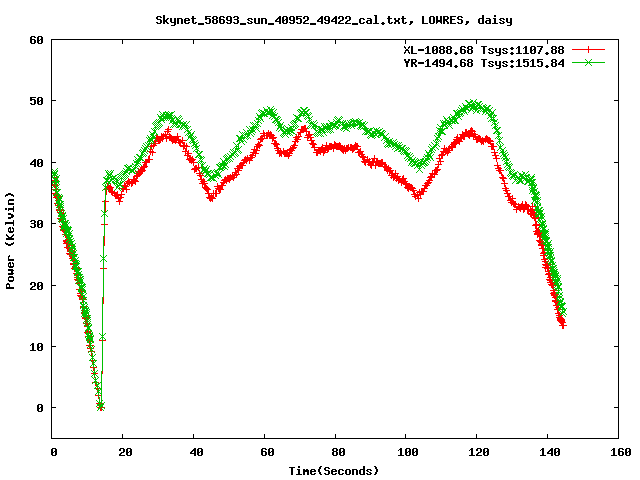Click the curve's lowest point near zero Kelvin

point(100,406)
